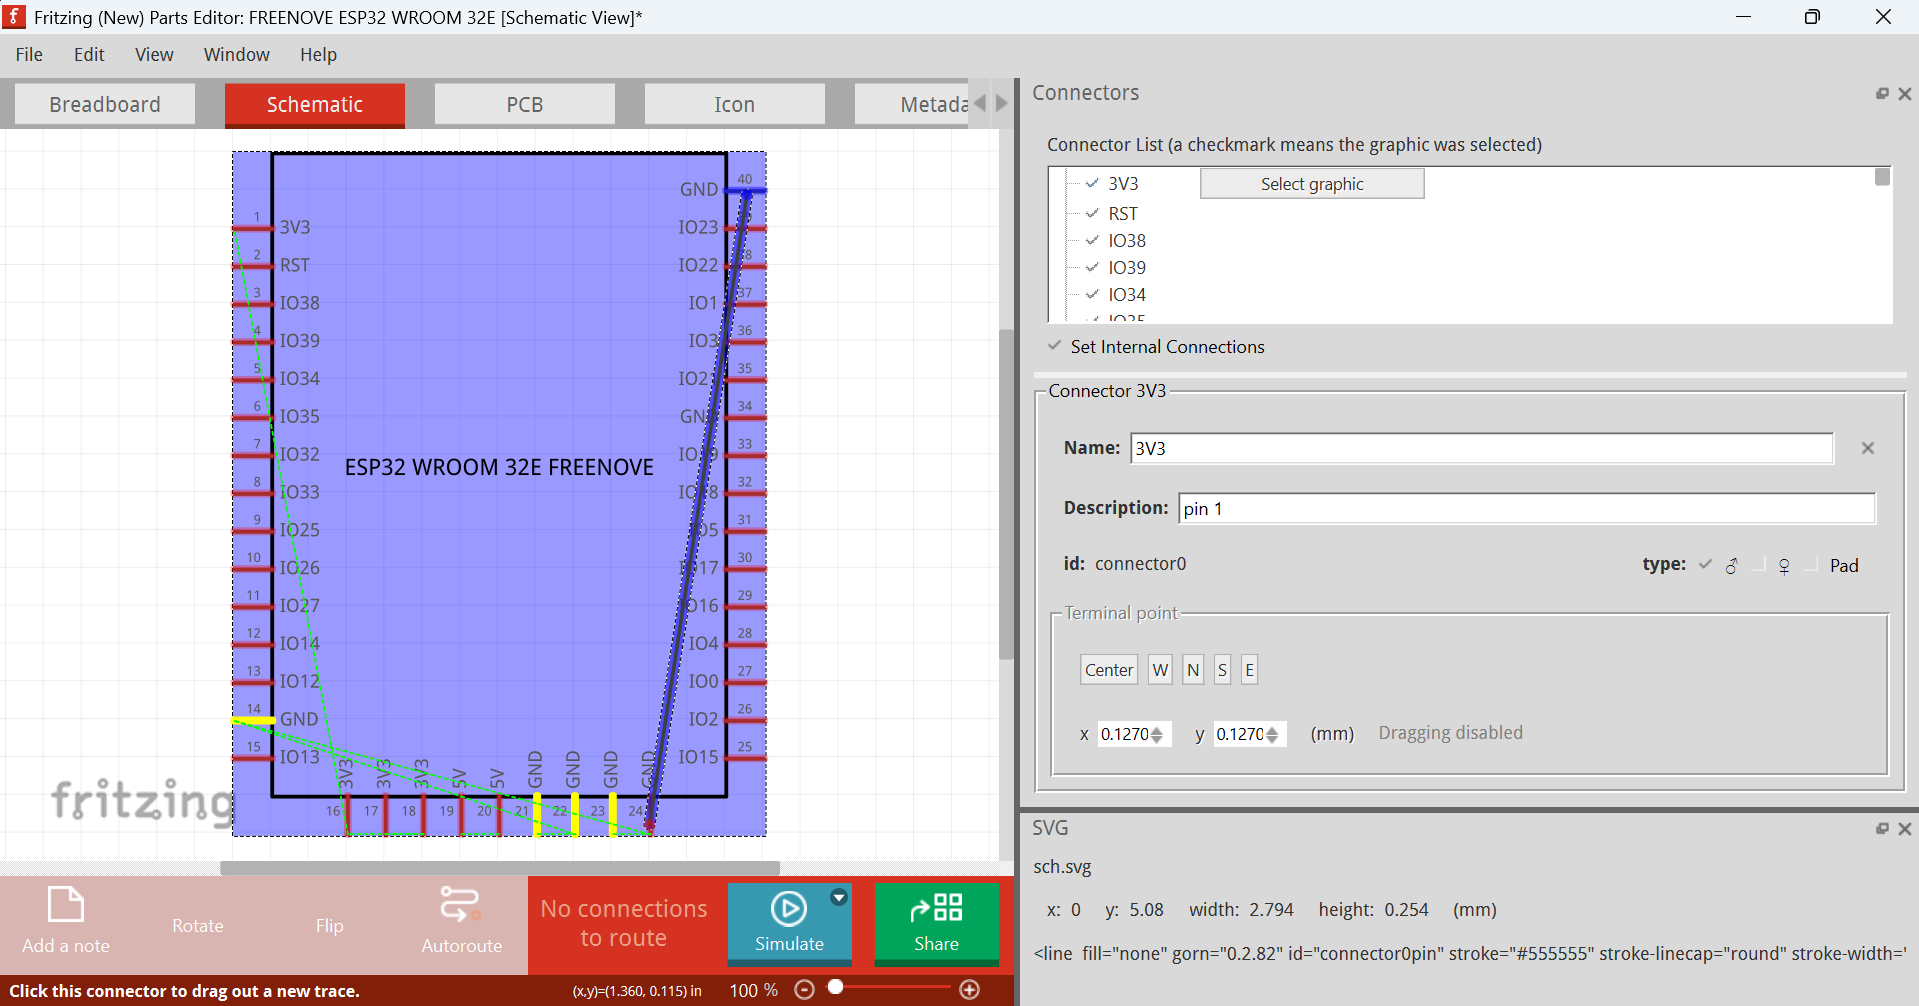1919x1006 pixels.
Task: Click the Autoroute icon
Action: (461, 904)
